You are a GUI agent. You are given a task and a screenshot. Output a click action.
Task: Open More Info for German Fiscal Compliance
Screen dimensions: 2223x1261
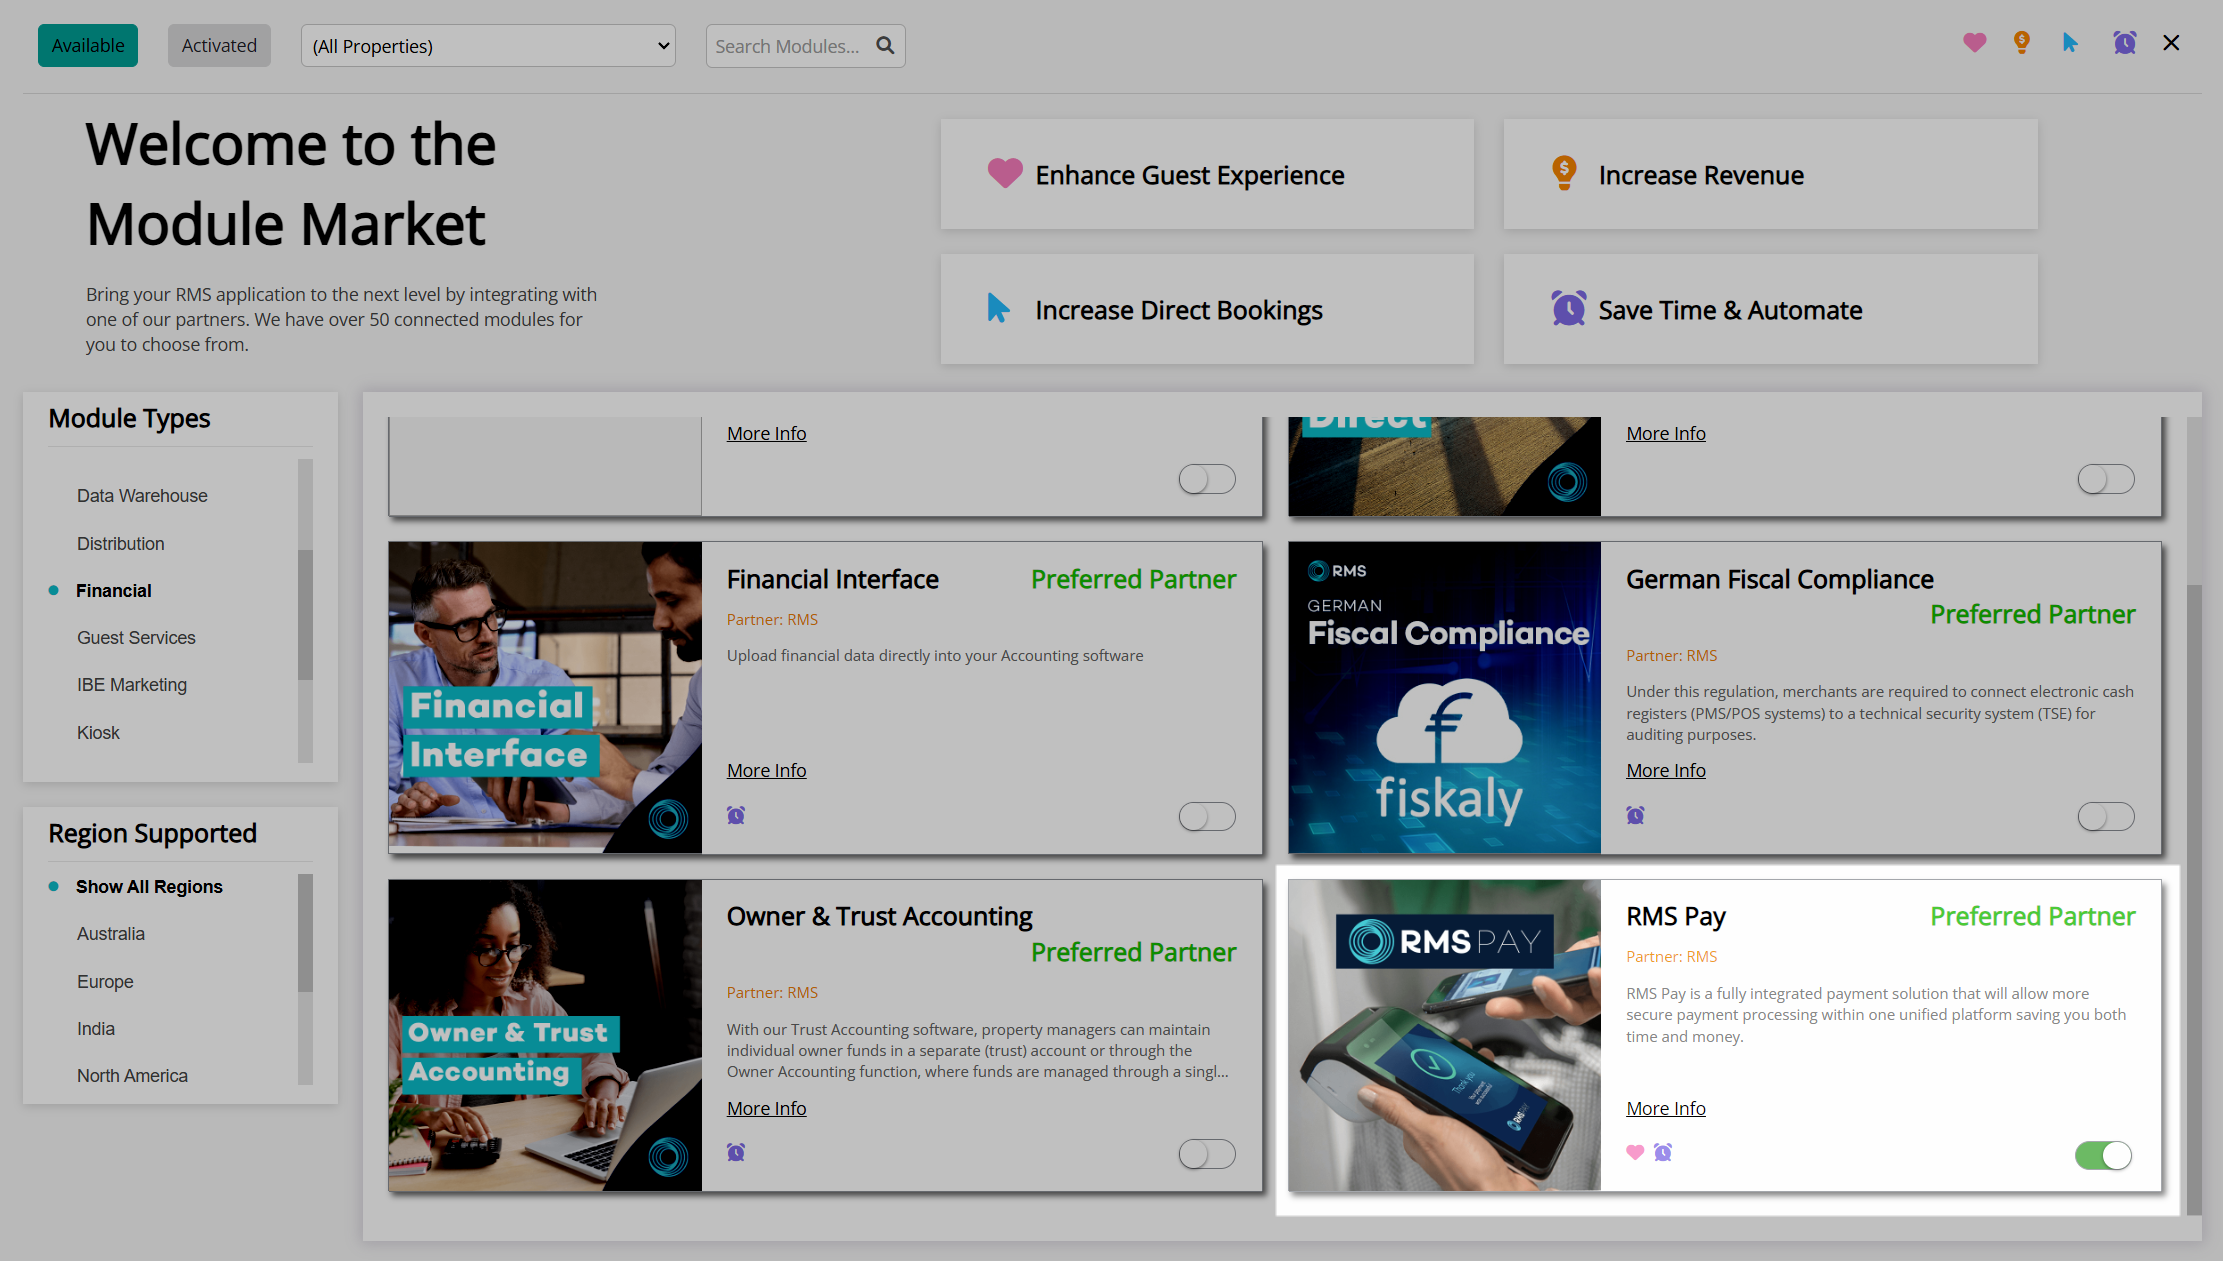(x=1666, y=770)
